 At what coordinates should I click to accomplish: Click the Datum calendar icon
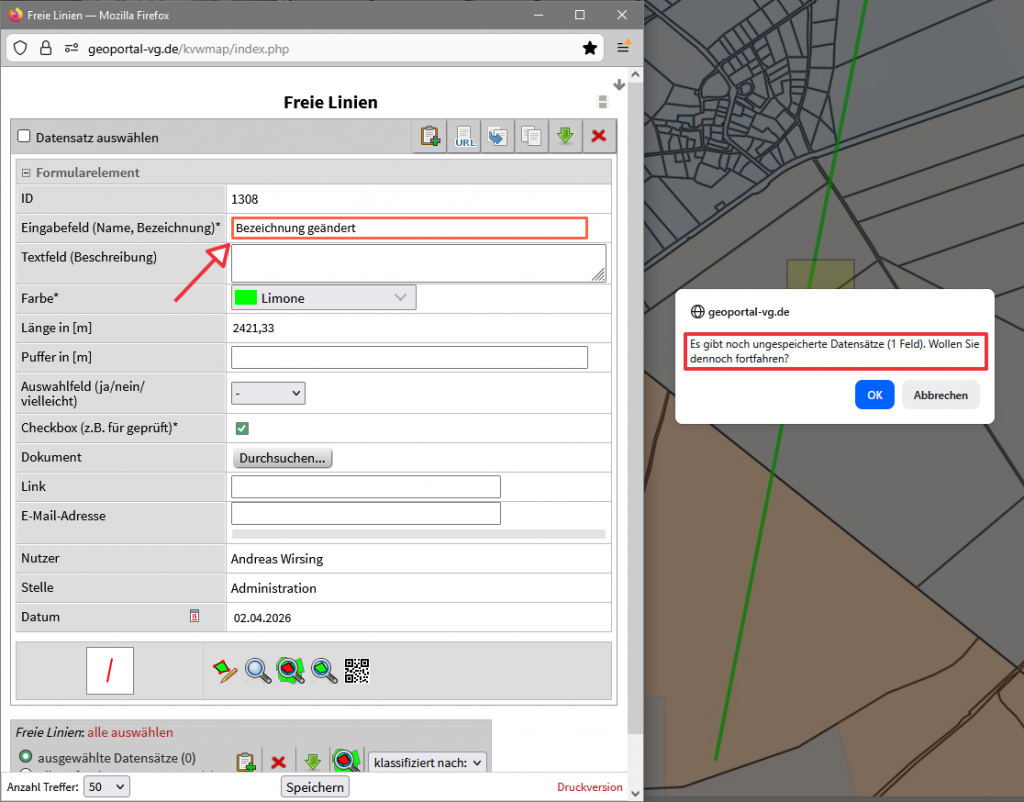pyautogui.click(x=195, y=616)
